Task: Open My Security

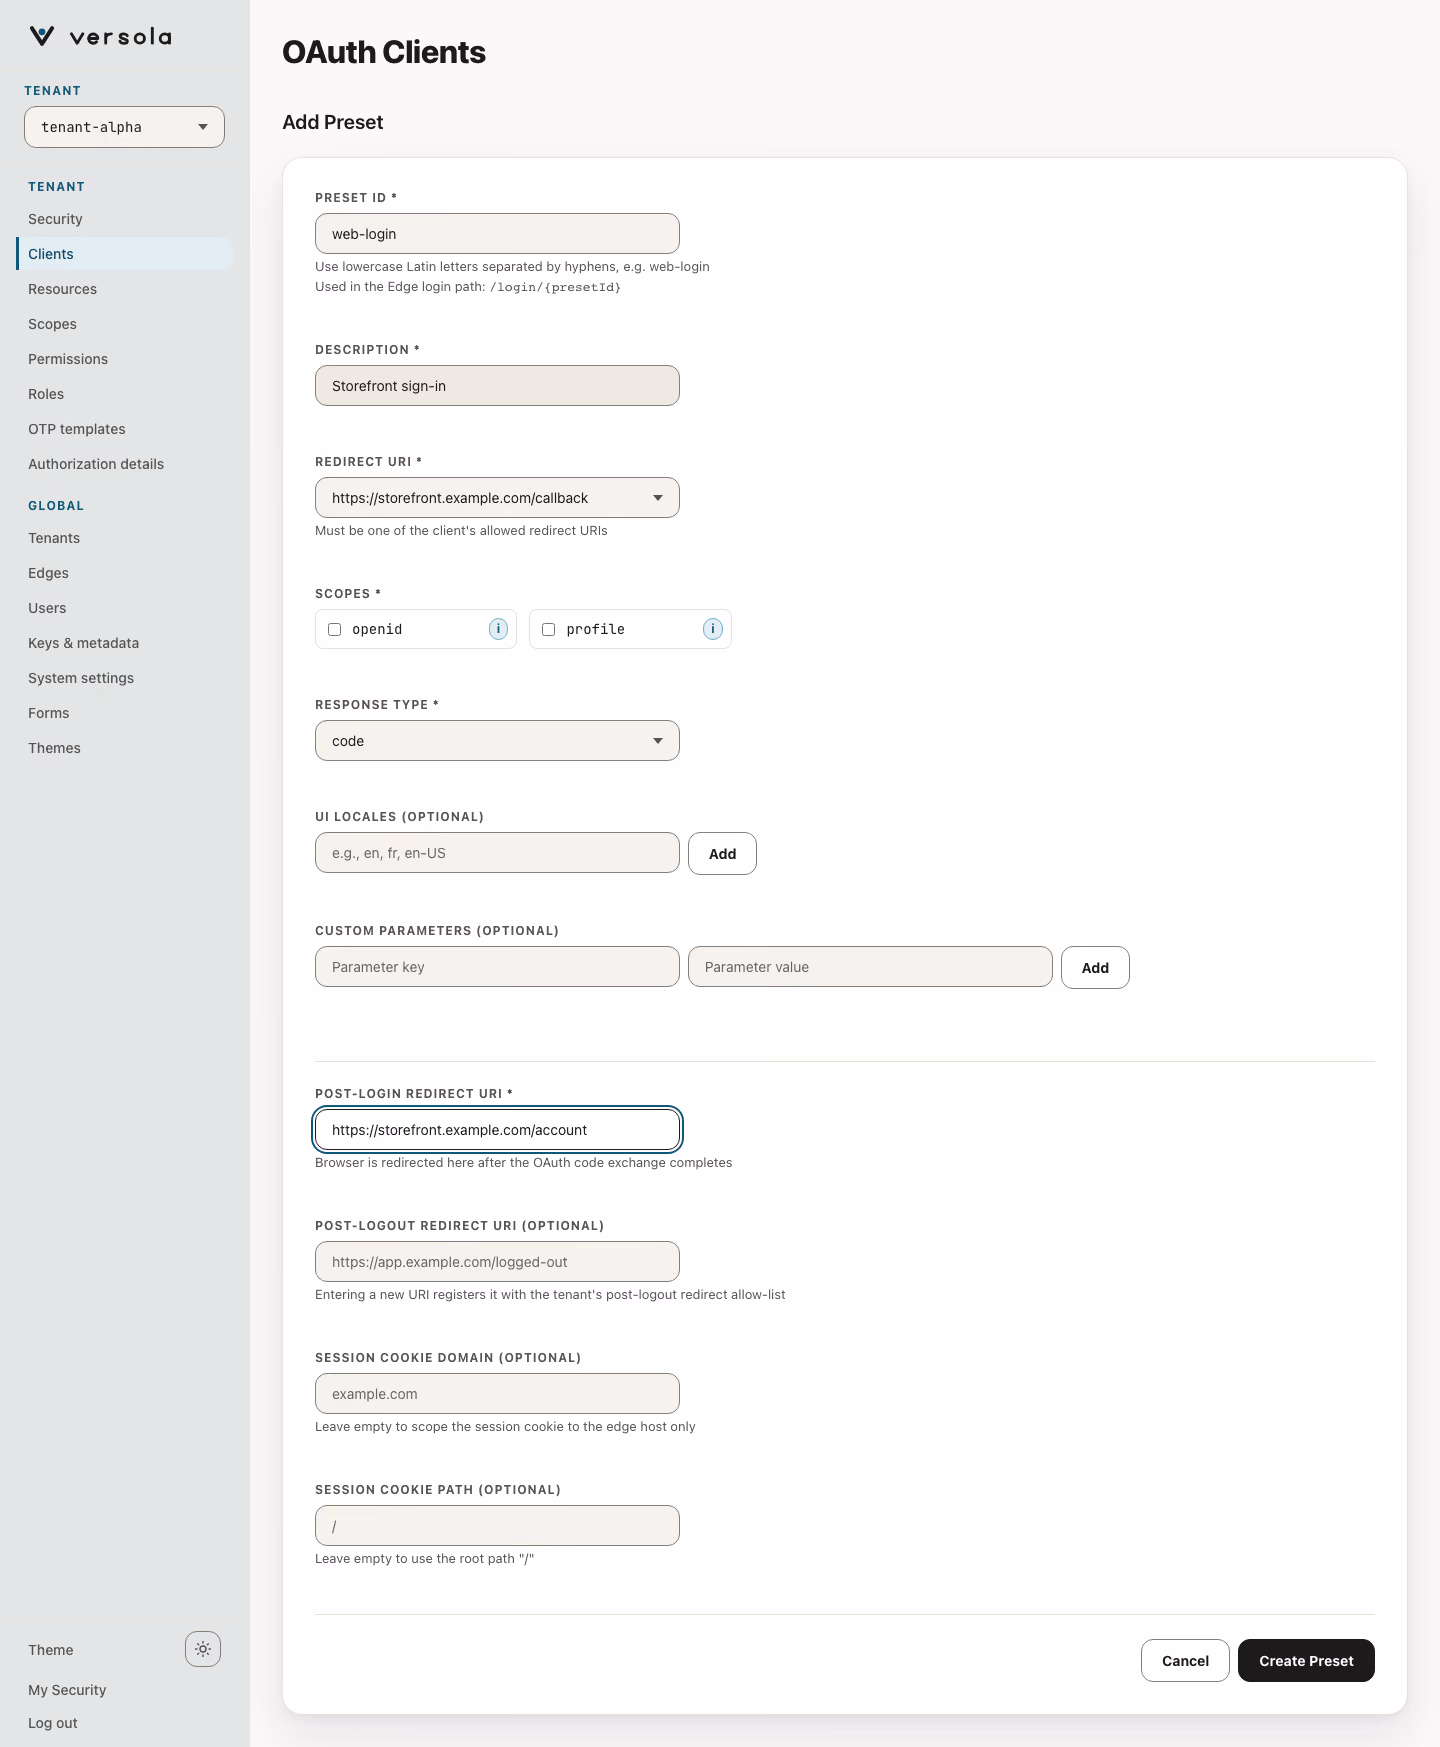Action: 67,1690
